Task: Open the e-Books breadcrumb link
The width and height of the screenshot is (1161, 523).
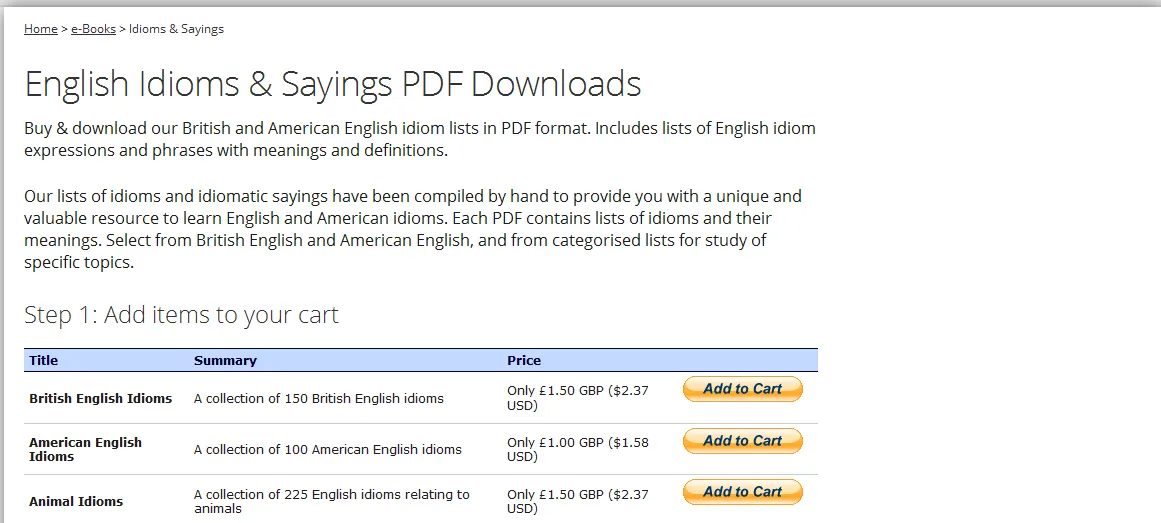Action: pos(93,29)
